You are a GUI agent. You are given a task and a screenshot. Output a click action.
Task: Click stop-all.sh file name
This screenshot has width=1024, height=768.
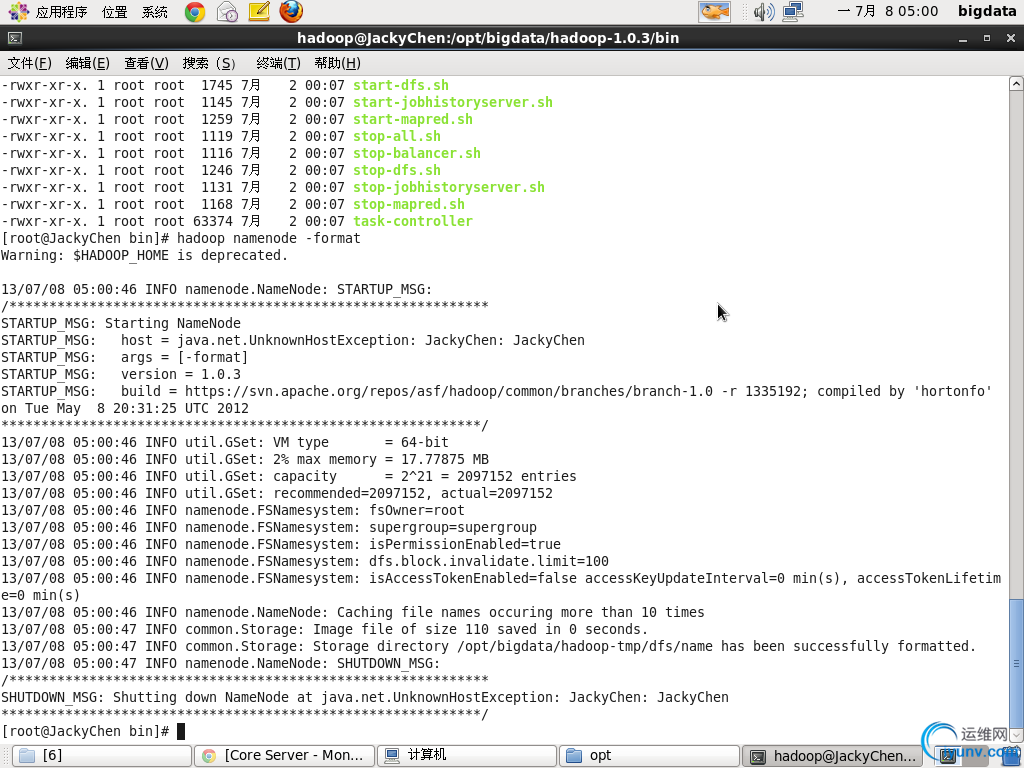pyautogui.click(x=397, y=136)
